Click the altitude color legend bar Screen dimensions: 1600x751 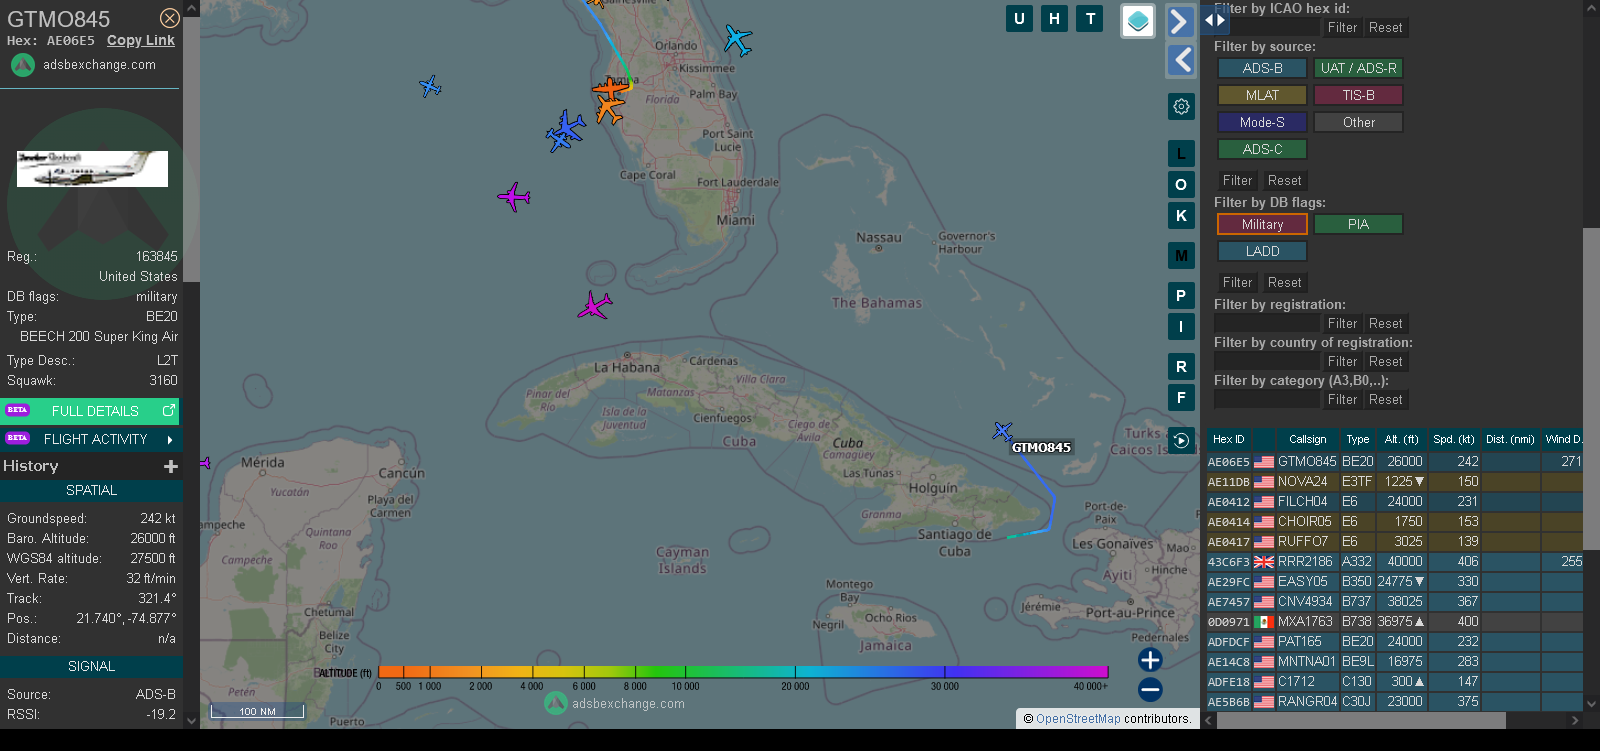[743, 672]
